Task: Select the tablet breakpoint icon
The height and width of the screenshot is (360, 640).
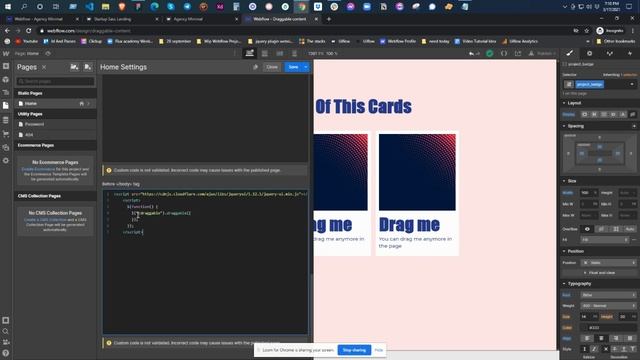Action: 264,53
